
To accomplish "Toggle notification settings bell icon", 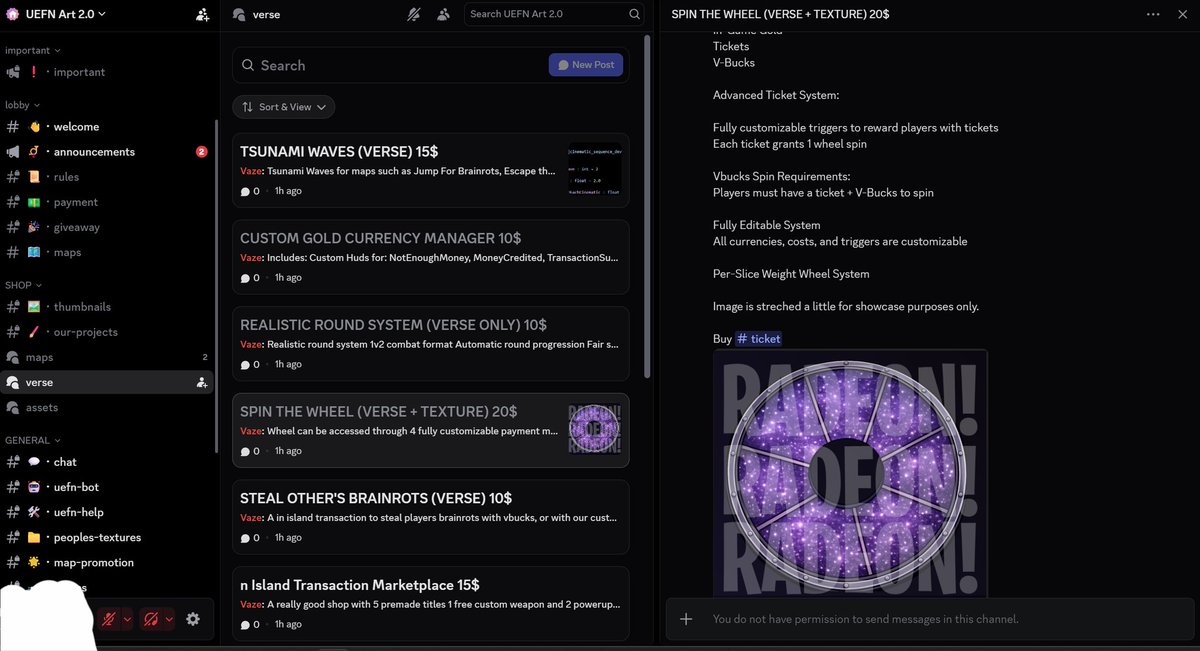I will (x=414, y=14).
